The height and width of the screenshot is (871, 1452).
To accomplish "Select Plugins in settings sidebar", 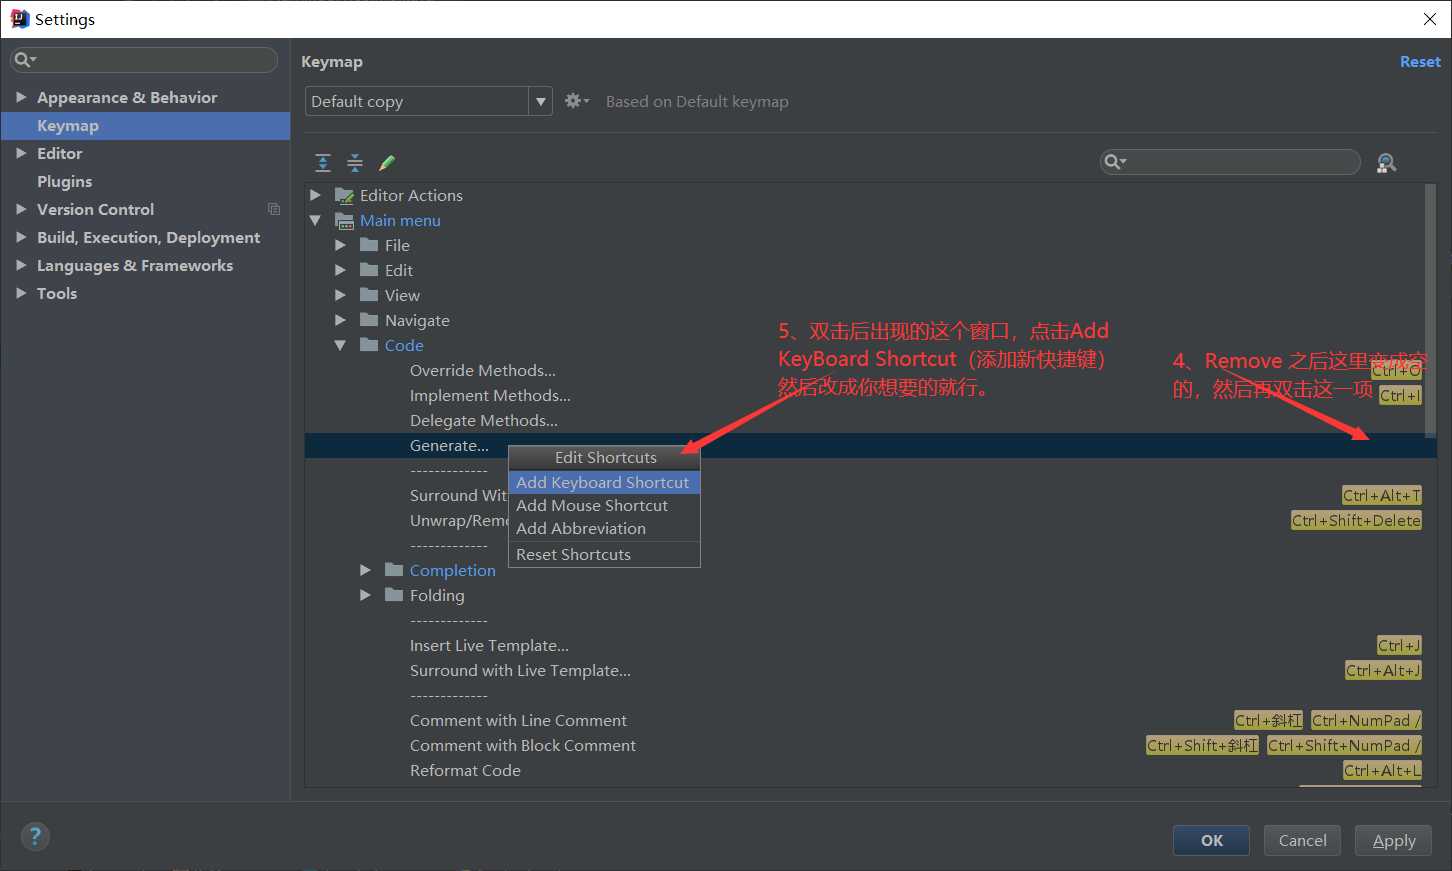I will 145,181.
